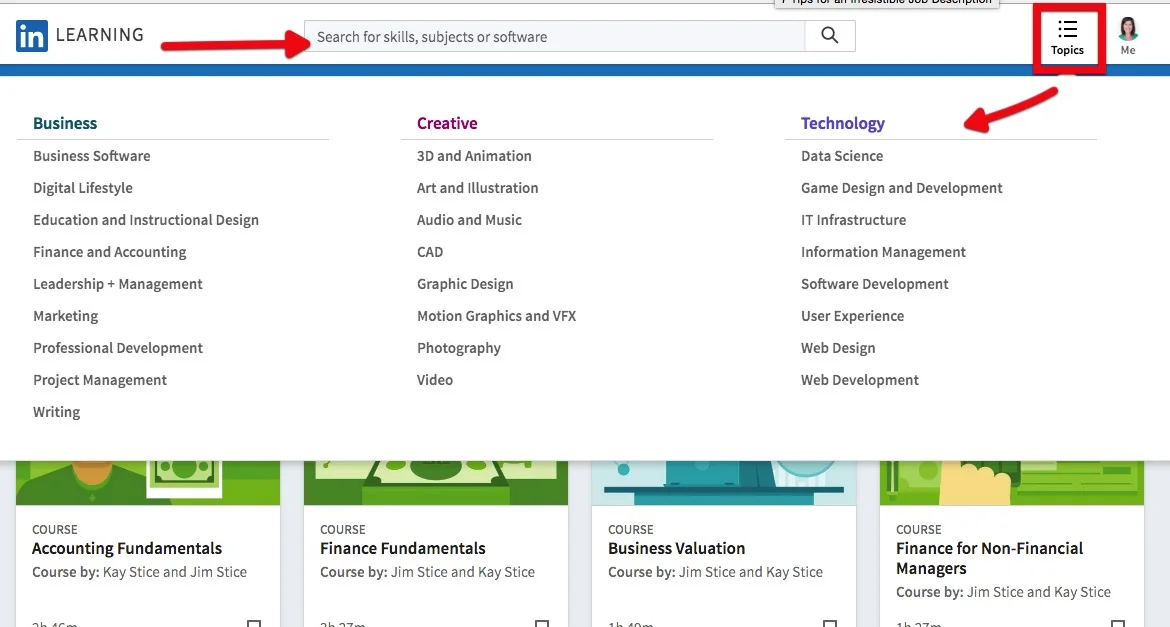Open Finance and Accounting topic
The height and width of the screenshot is (627, 1170).
110,252
